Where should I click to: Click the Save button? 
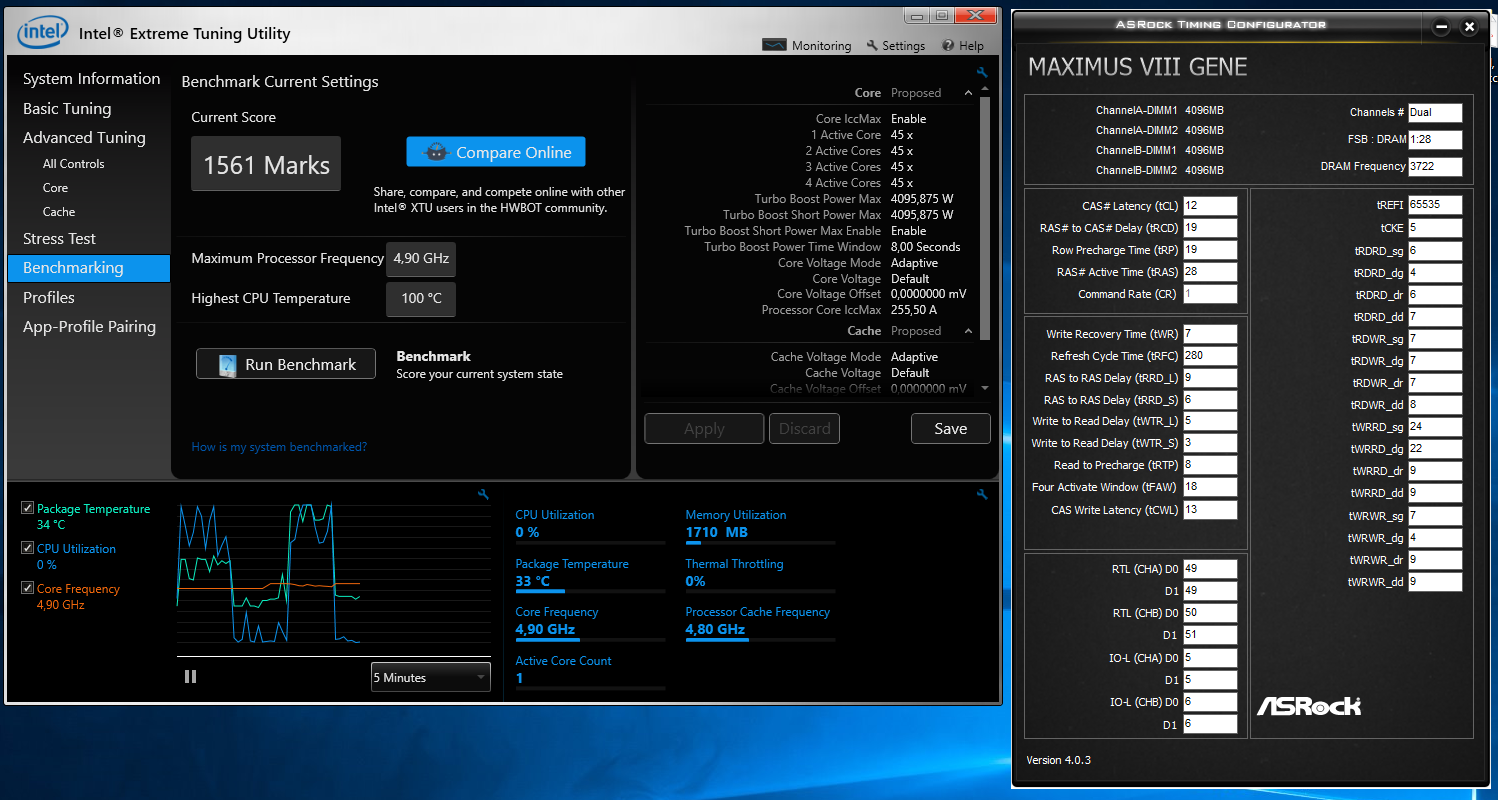951,428
